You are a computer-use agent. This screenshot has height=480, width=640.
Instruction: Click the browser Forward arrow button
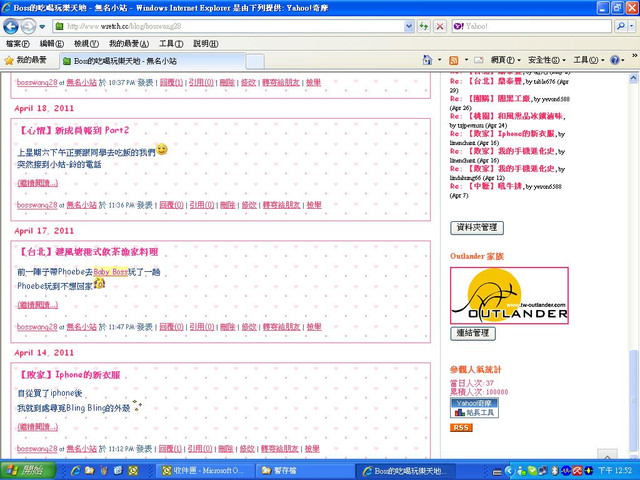pos(28,27)
